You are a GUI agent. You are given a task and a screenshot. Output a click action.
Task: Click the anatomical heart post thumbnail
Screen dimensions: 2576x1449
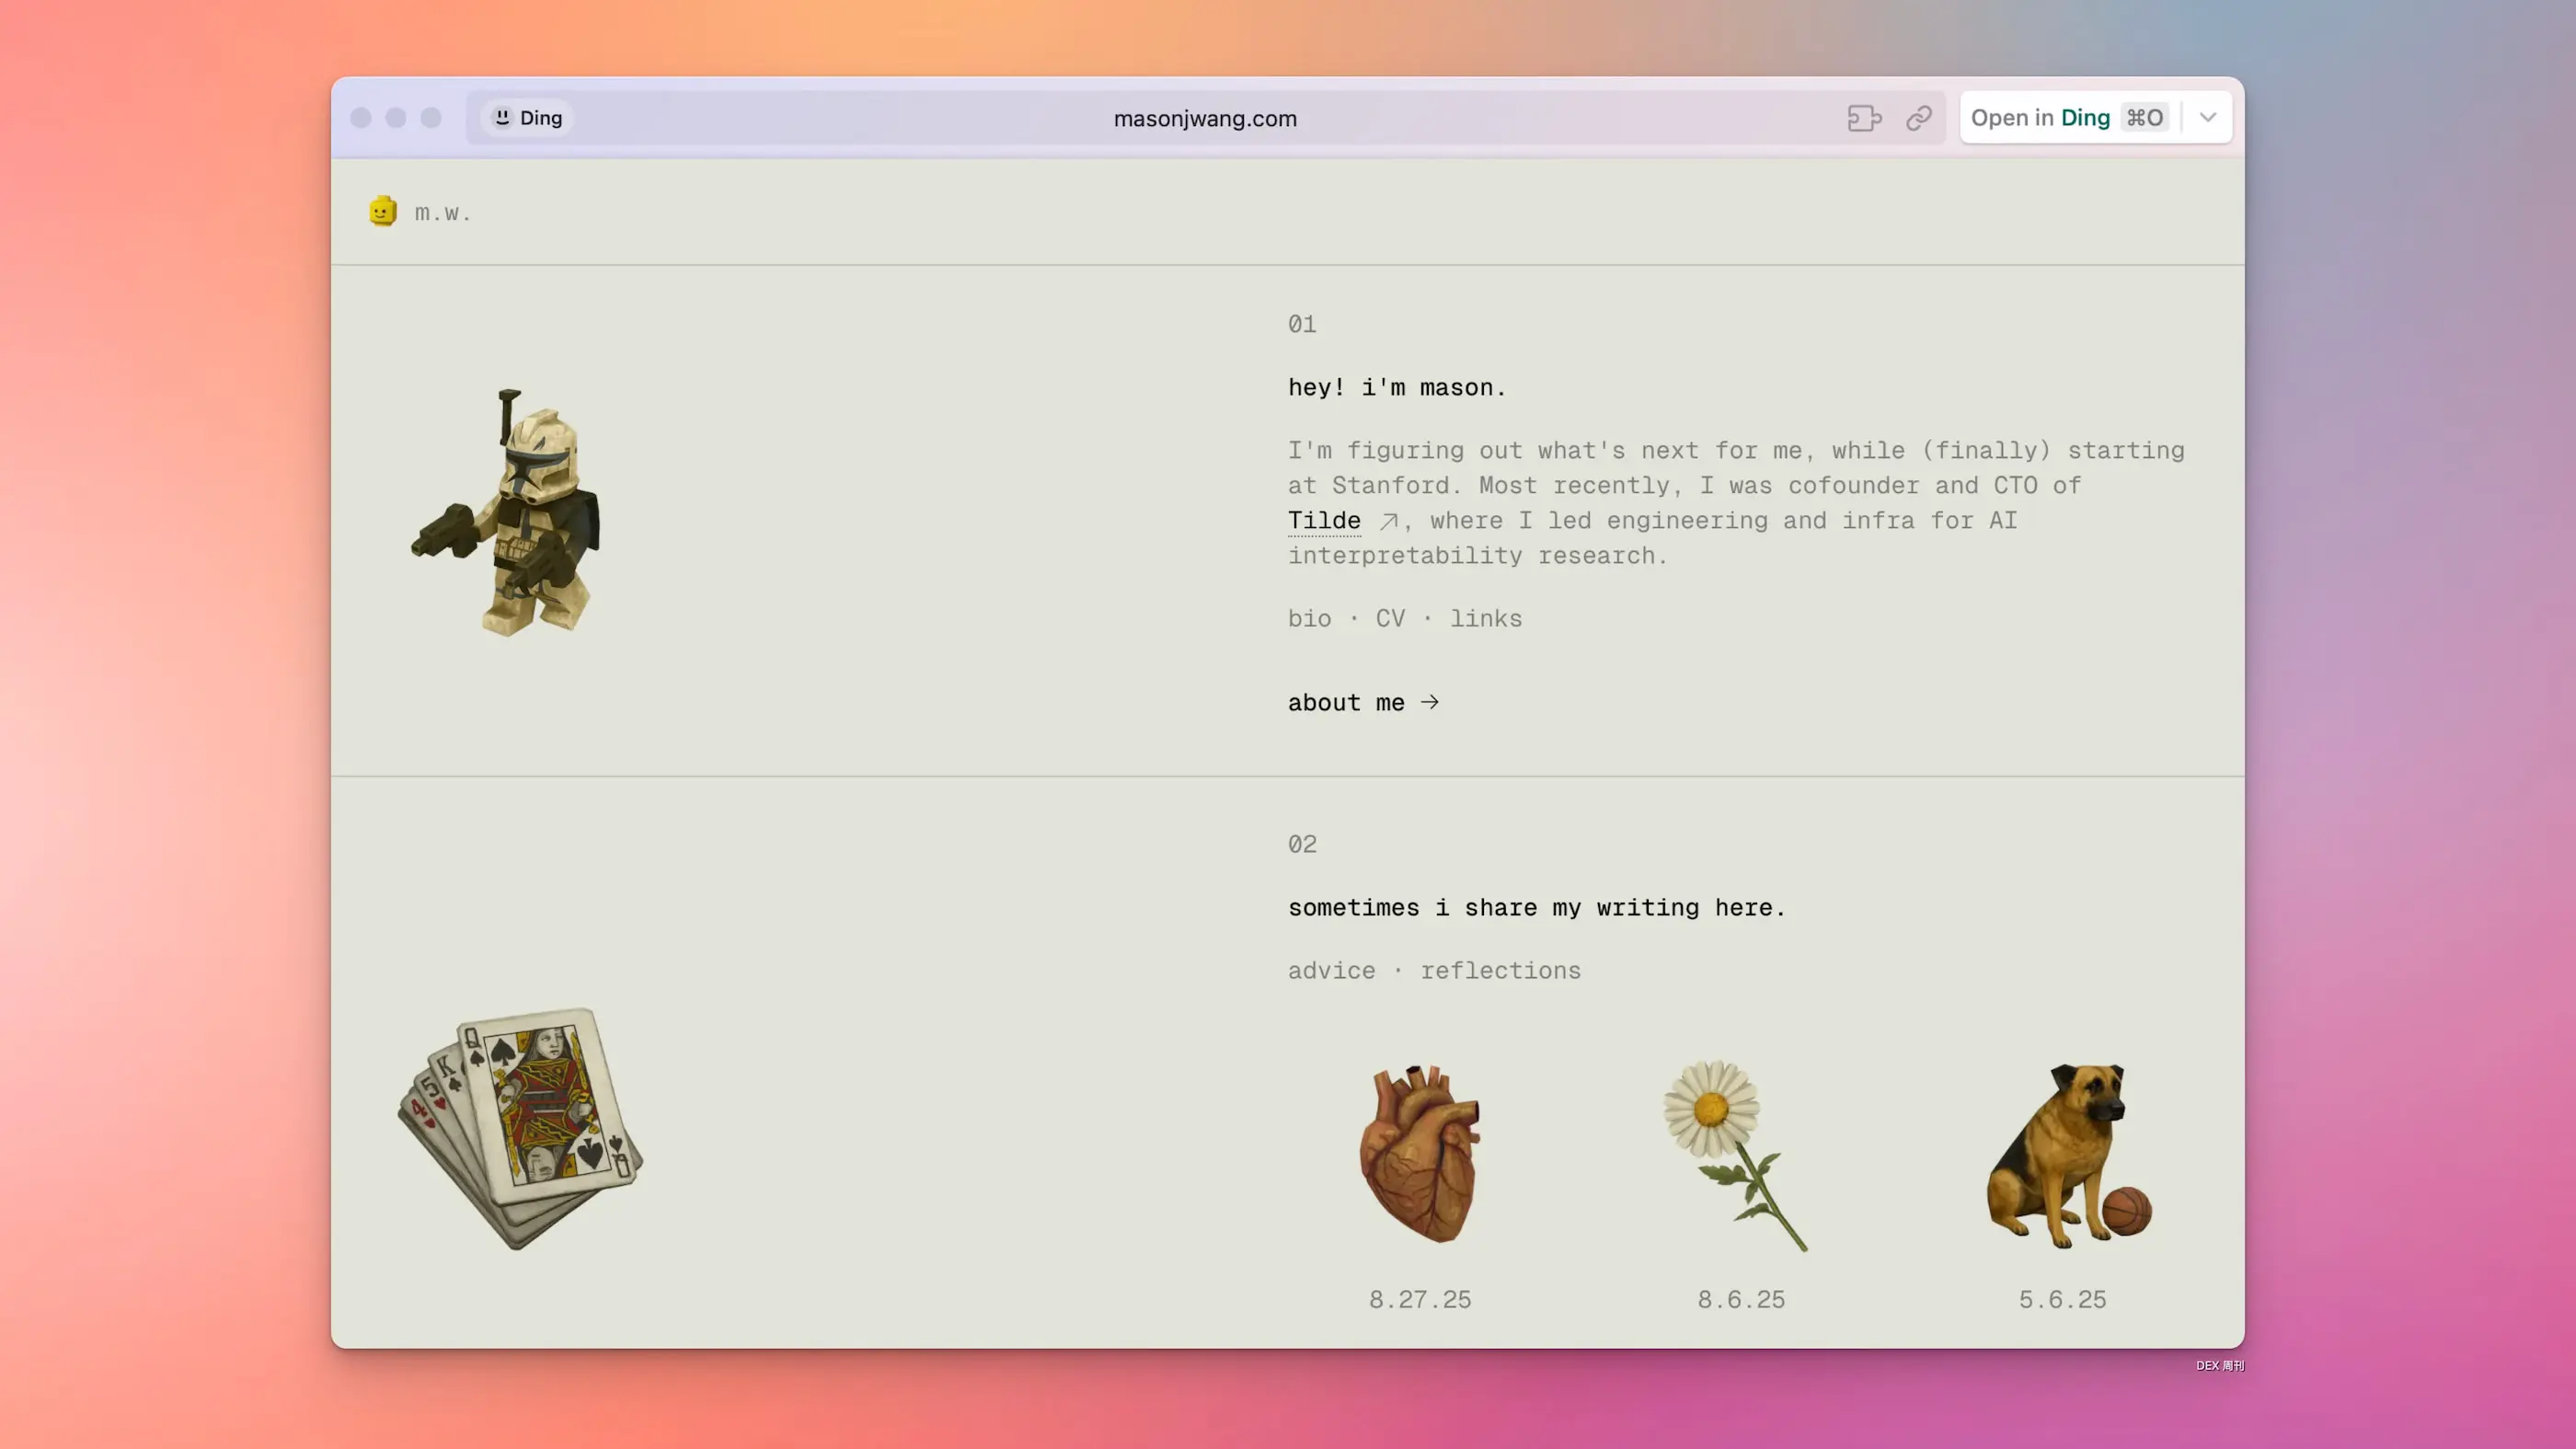tap(1419, 1153)
